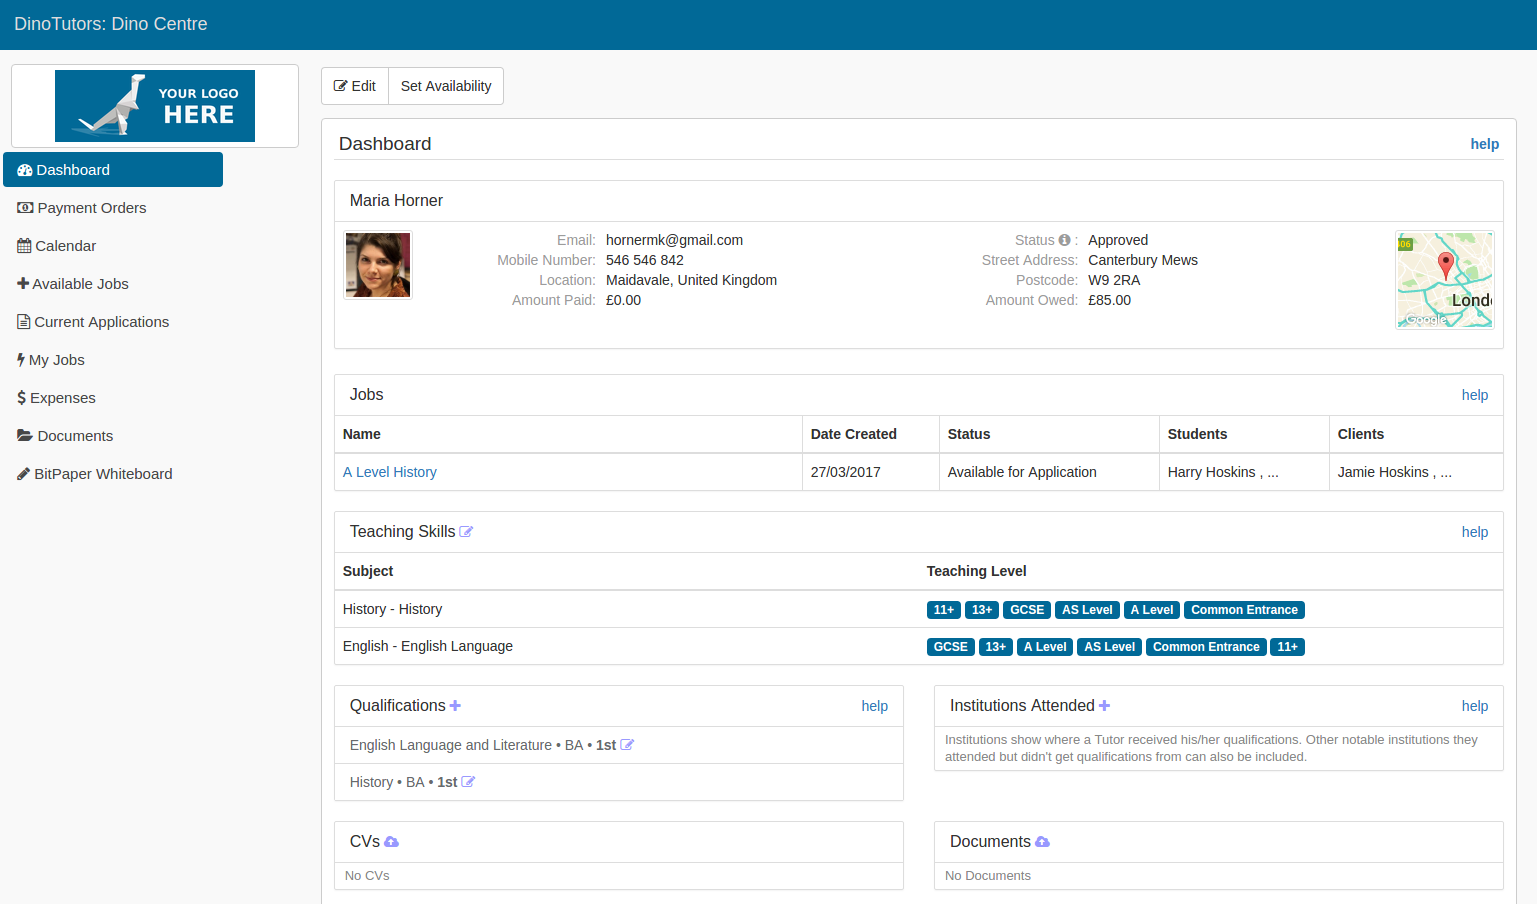Upload a CV using the cloud icon

tap(391, 842)
